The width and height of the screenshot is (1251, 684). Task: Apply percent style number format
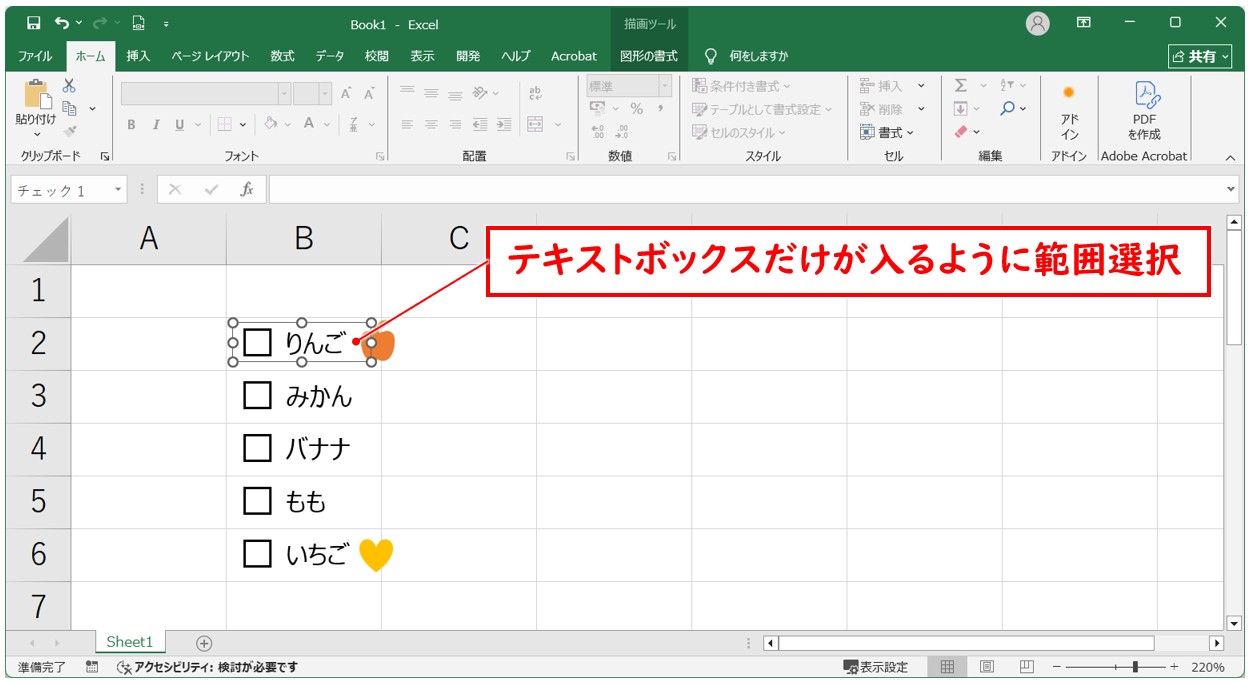pos(637,109)
